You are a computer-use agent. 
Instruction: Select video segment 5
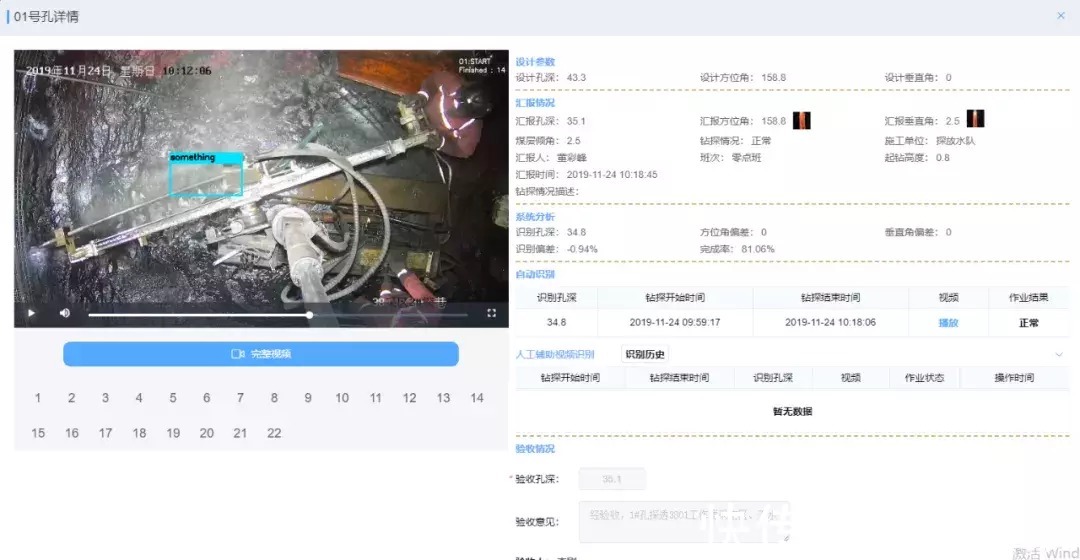[173, 398]
